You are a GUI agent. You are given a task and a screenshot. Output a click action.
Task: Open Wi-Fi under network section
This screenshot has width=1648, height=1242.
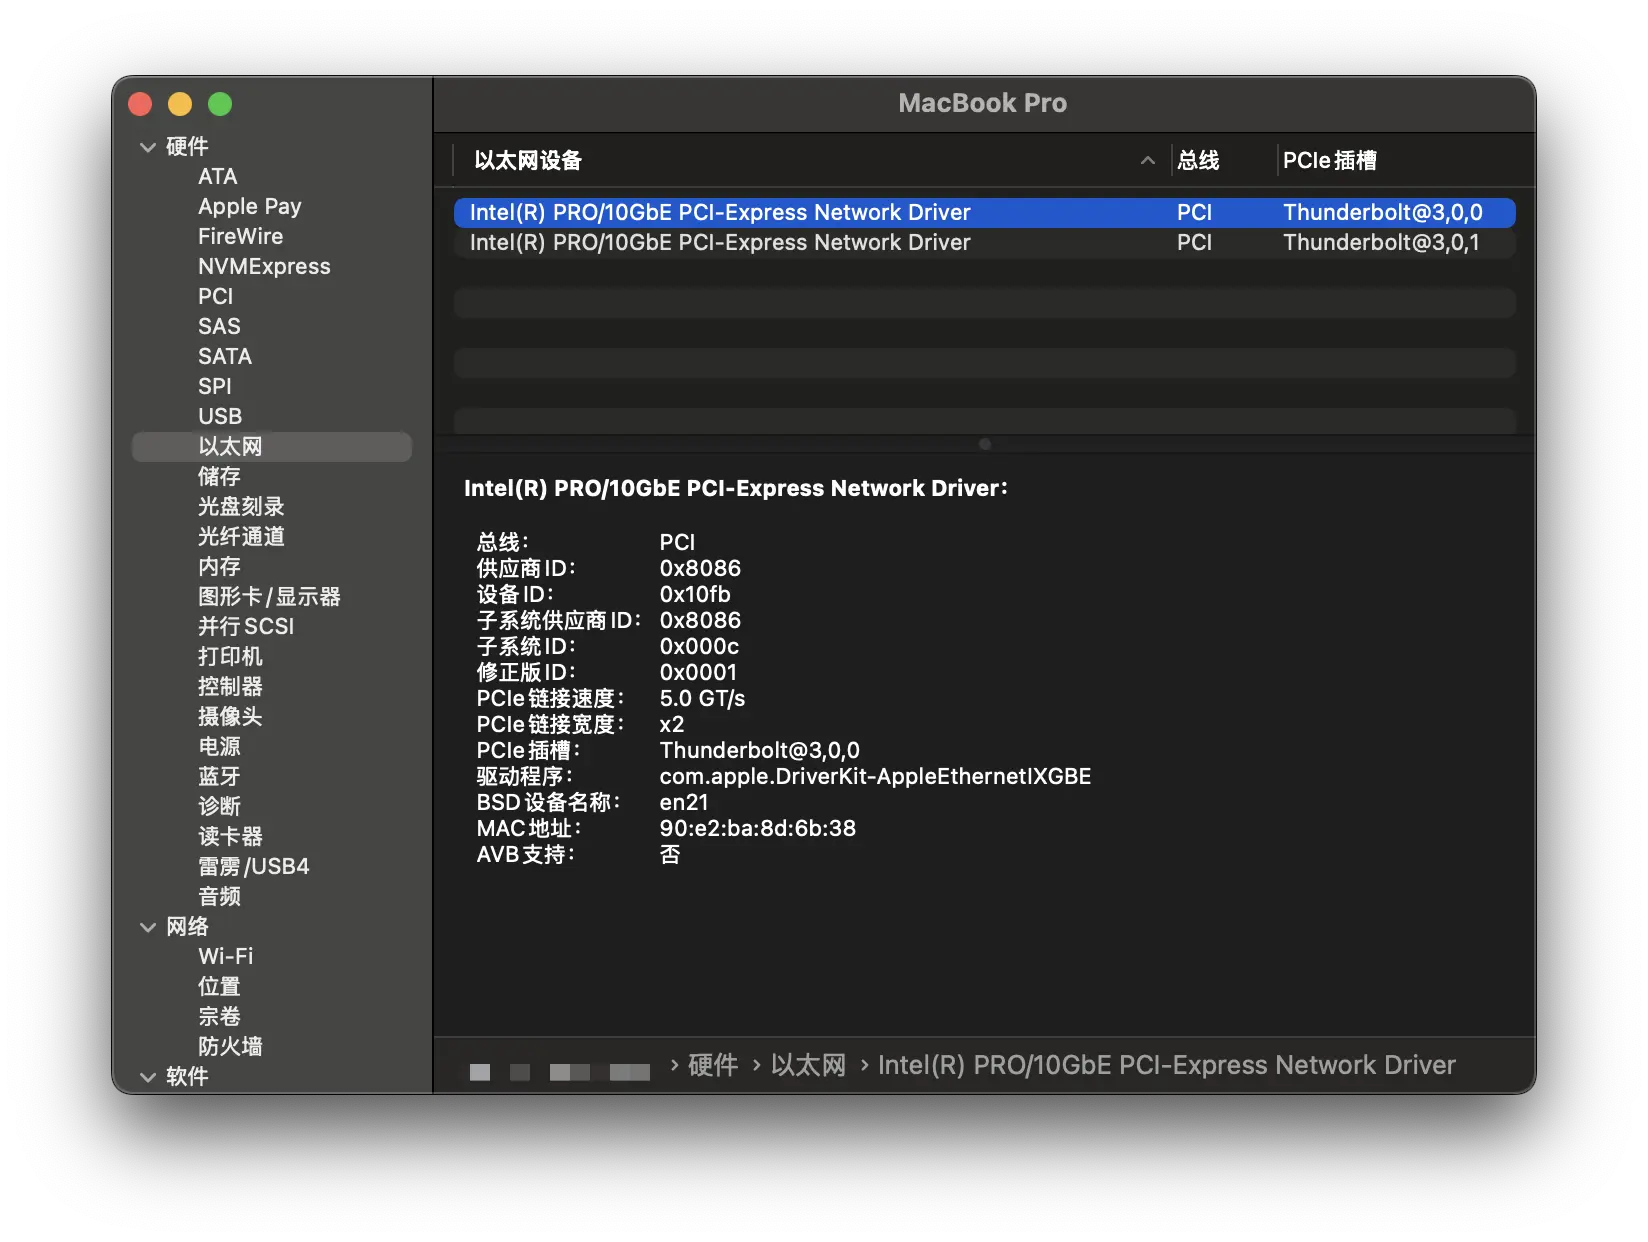pos(226,957)
